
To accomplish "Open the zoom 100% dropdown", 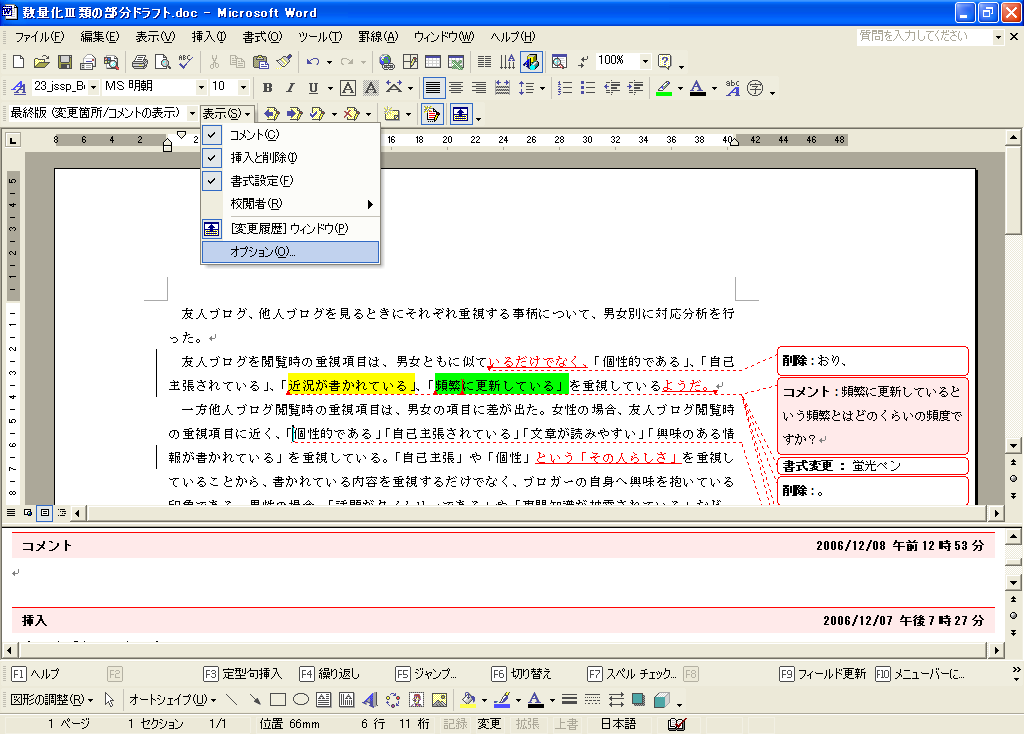I will pyautogui.click(x=645, y=62).
